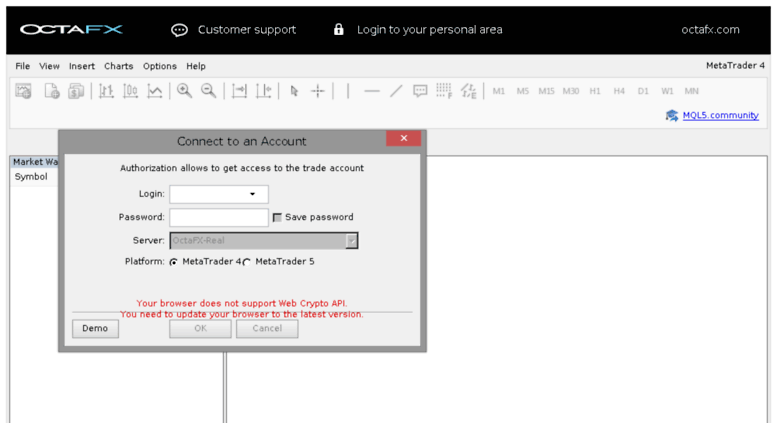This screenshot has width=777, height=423.
Task: Click the zoom in magnifier icon
Action: (x=184, y=91)
